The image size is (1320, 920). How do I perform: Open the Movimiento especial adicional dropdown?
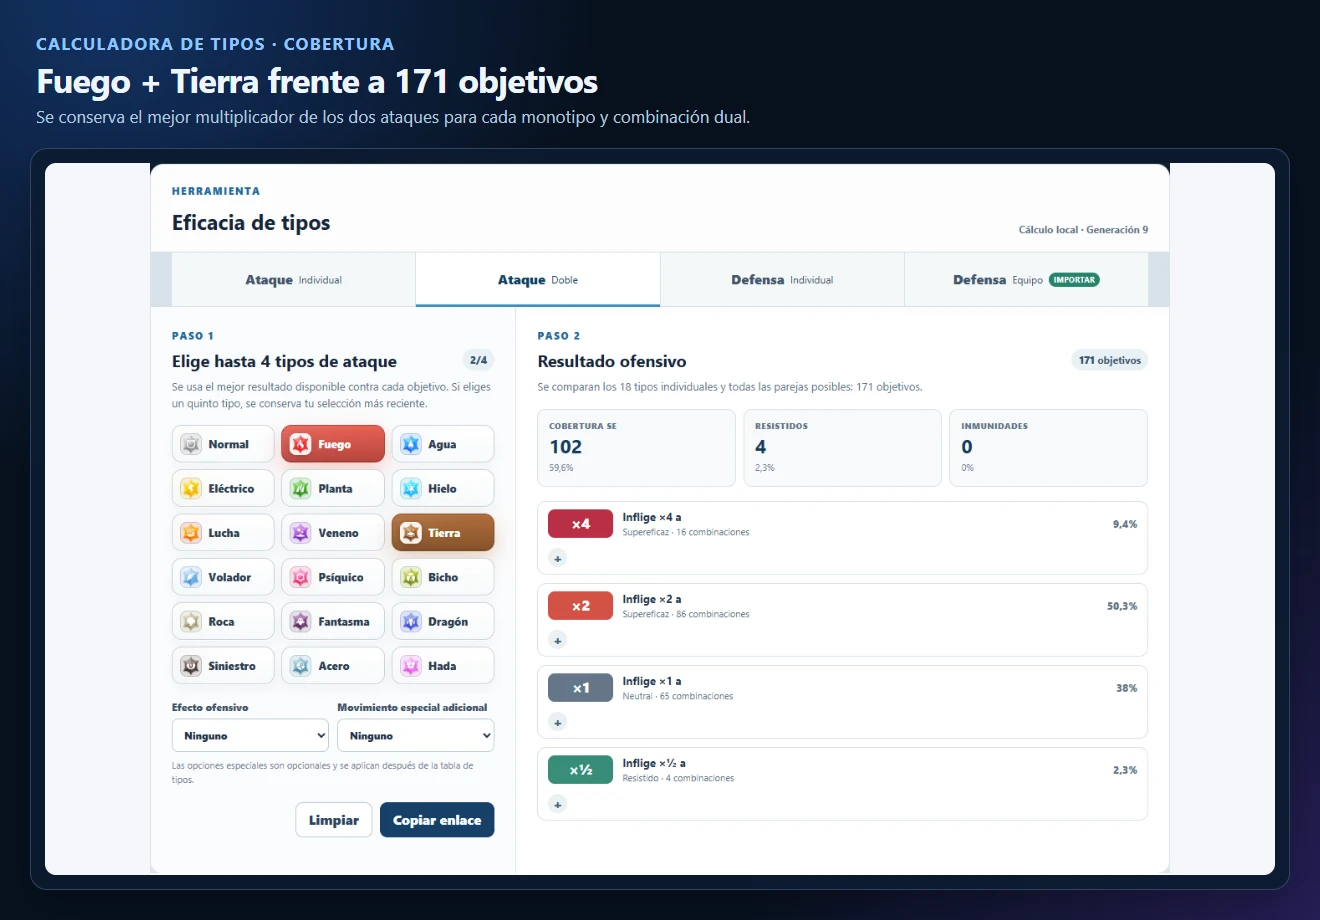coord(416,736)
